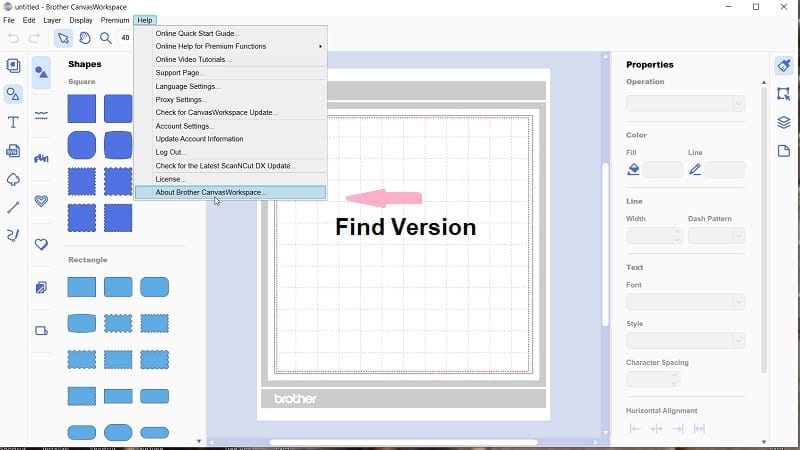Close the open Help menu
Screen dimensions: 800x450
[x=145, y=20]
